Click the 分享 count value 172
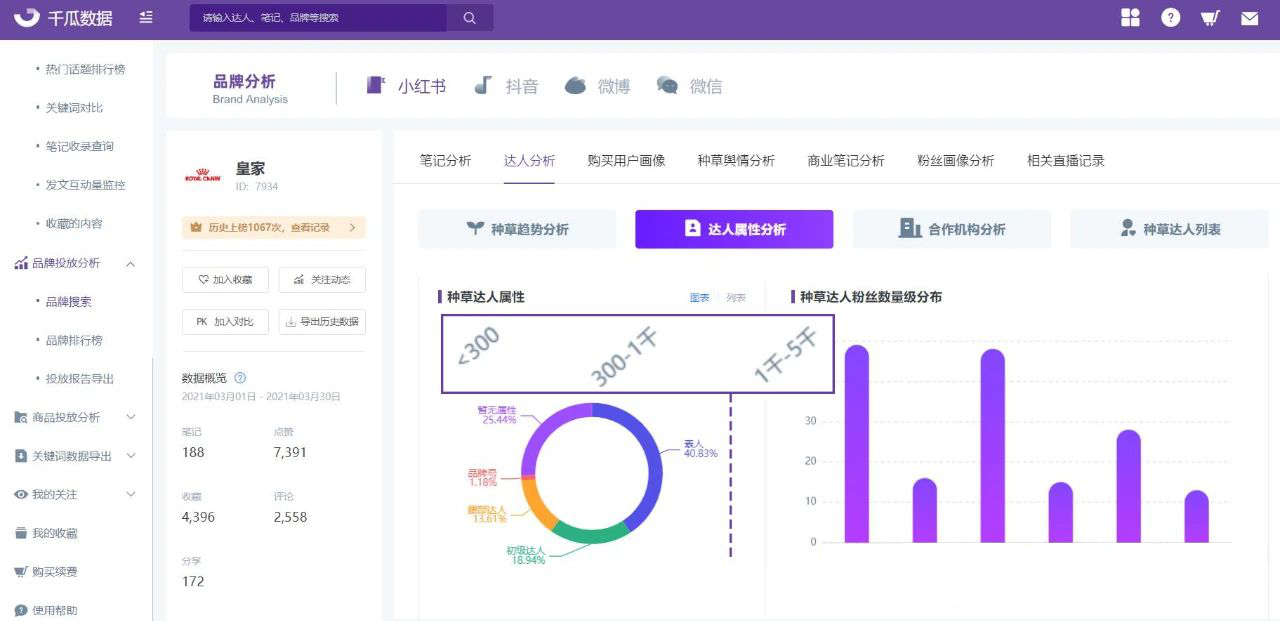 click(193, 581)
